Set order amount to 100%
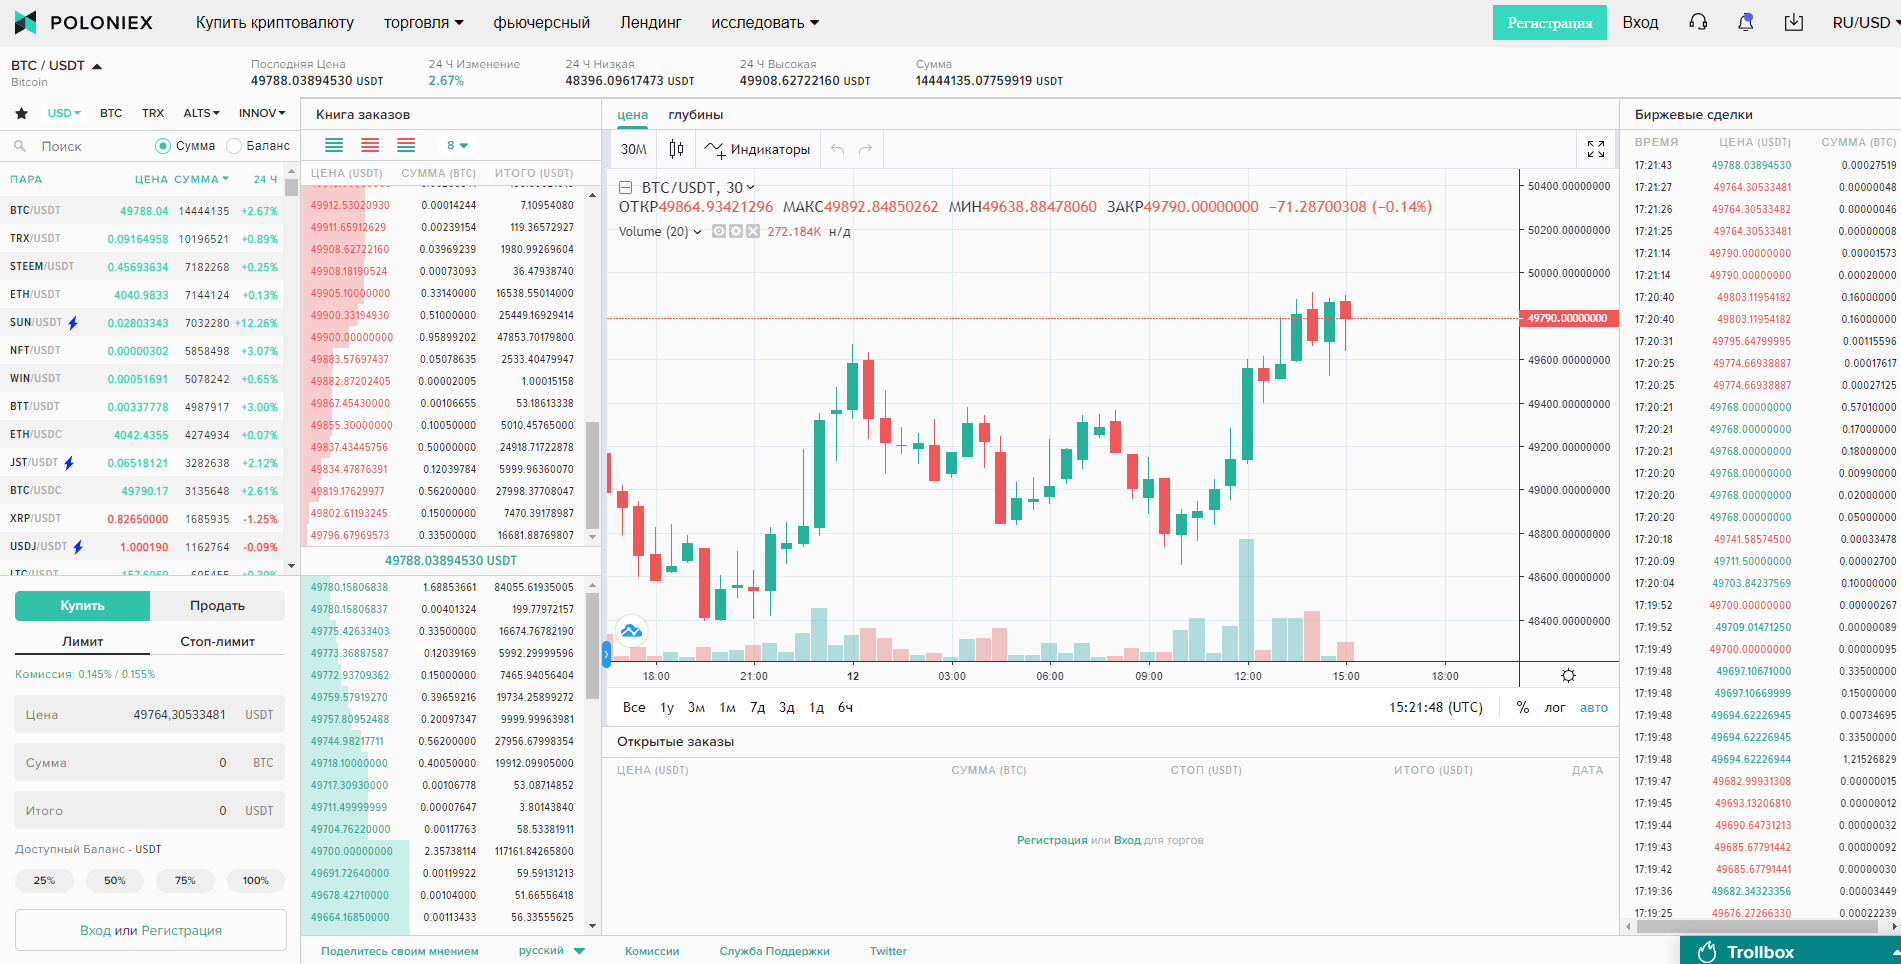 pos(256,881)
